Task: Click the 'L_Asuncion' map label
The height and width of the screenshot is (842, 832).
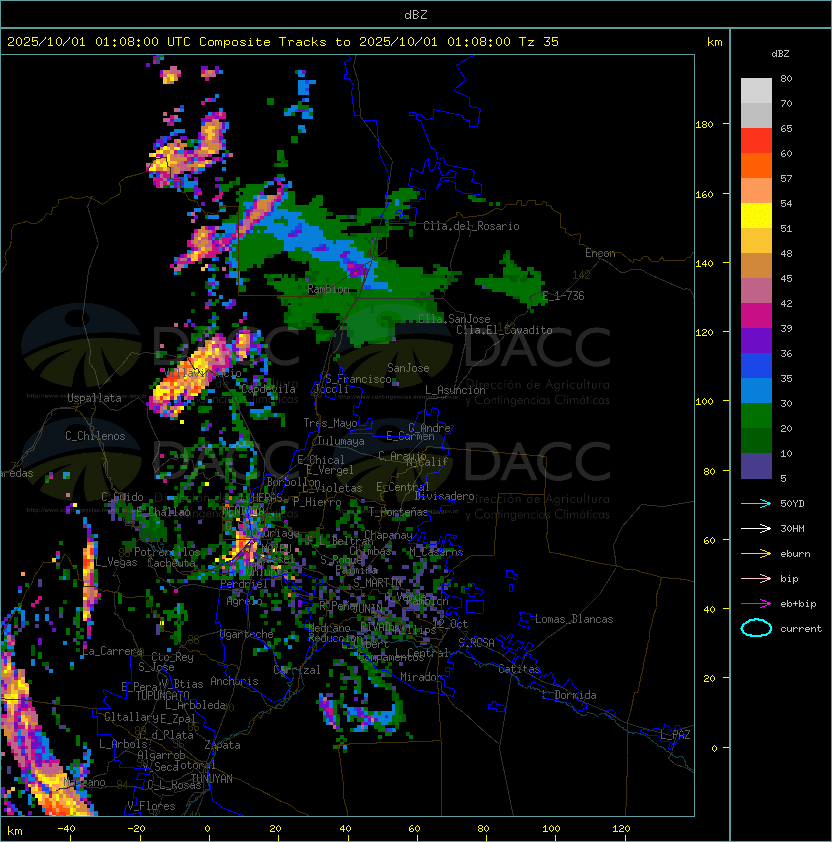Action: (x=455, y=390)
